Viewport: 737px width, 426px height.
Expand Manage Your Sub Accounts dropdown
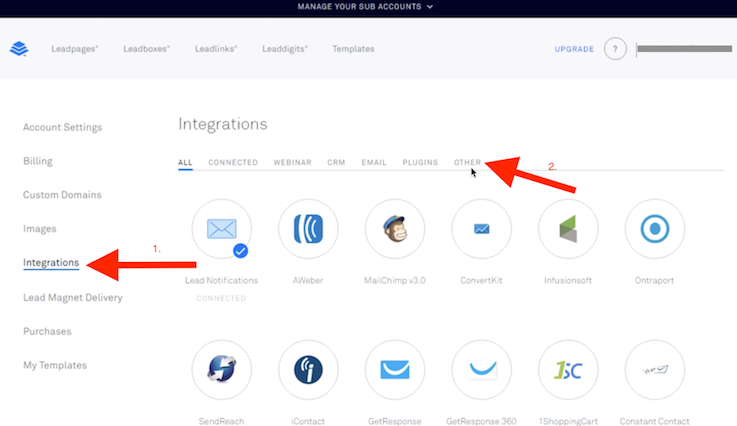[365, 7]
